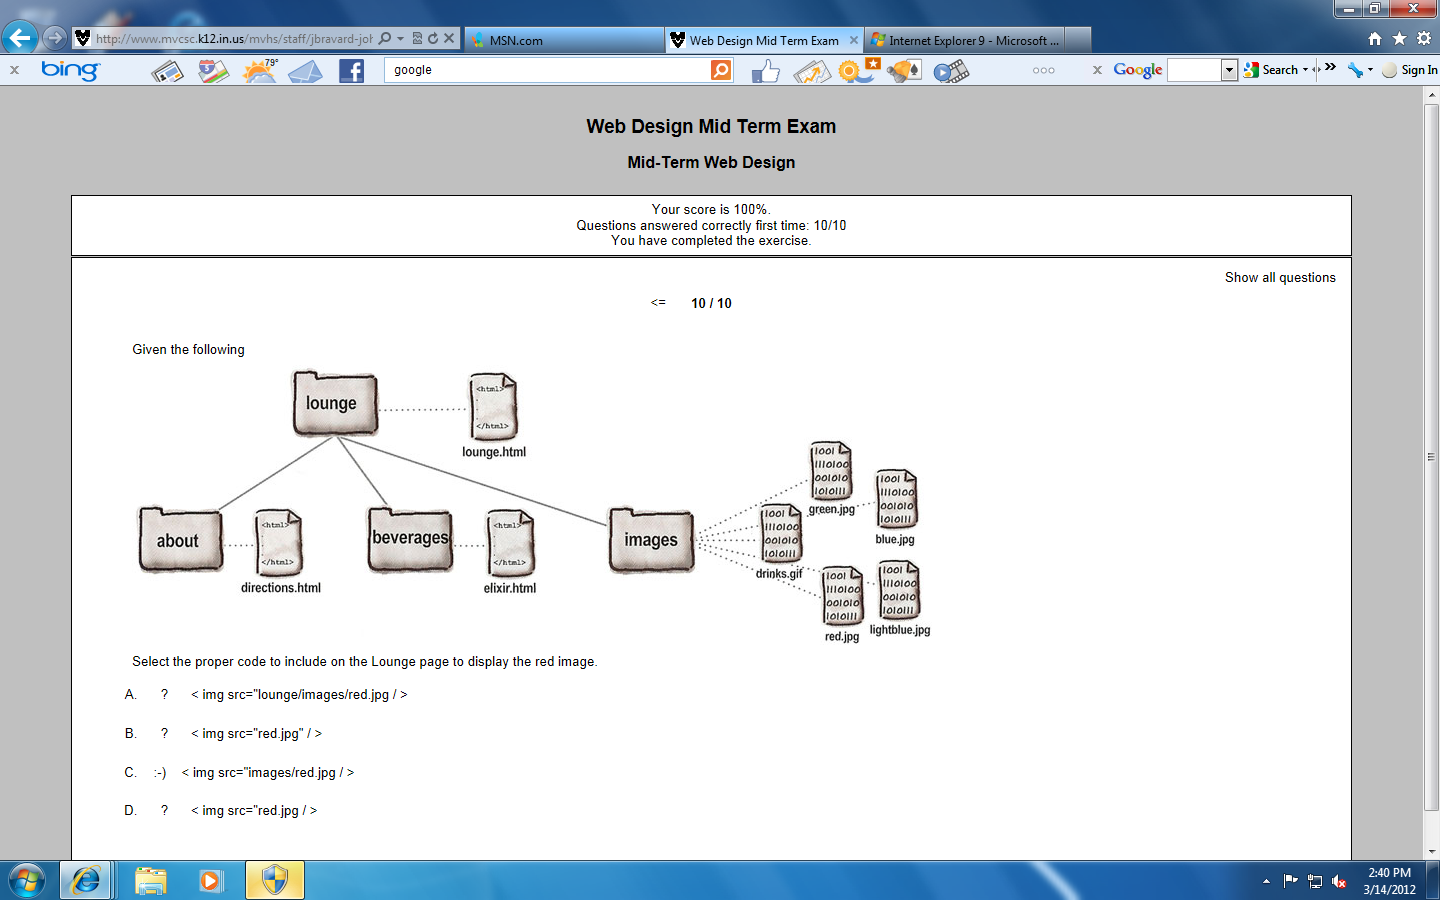Switch to the MSN.com tab

tap(565, 40)
